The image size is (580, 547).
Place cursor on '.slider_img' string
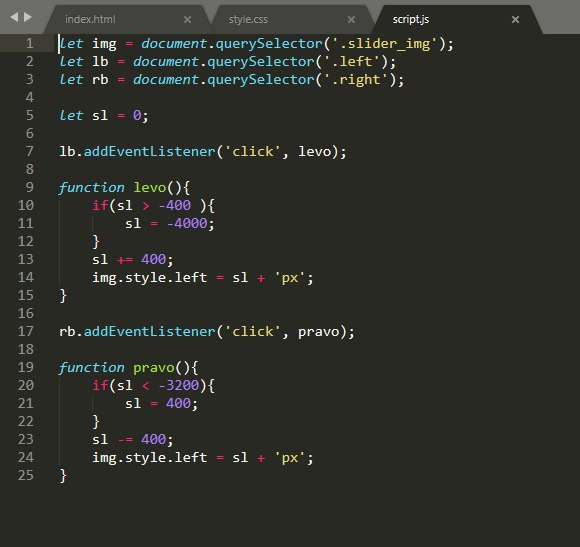click(385, 44)
